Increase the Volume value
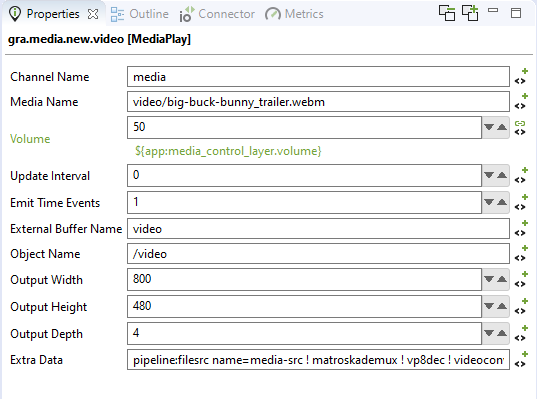The image size is (537, 399). [x=502, y=127]
